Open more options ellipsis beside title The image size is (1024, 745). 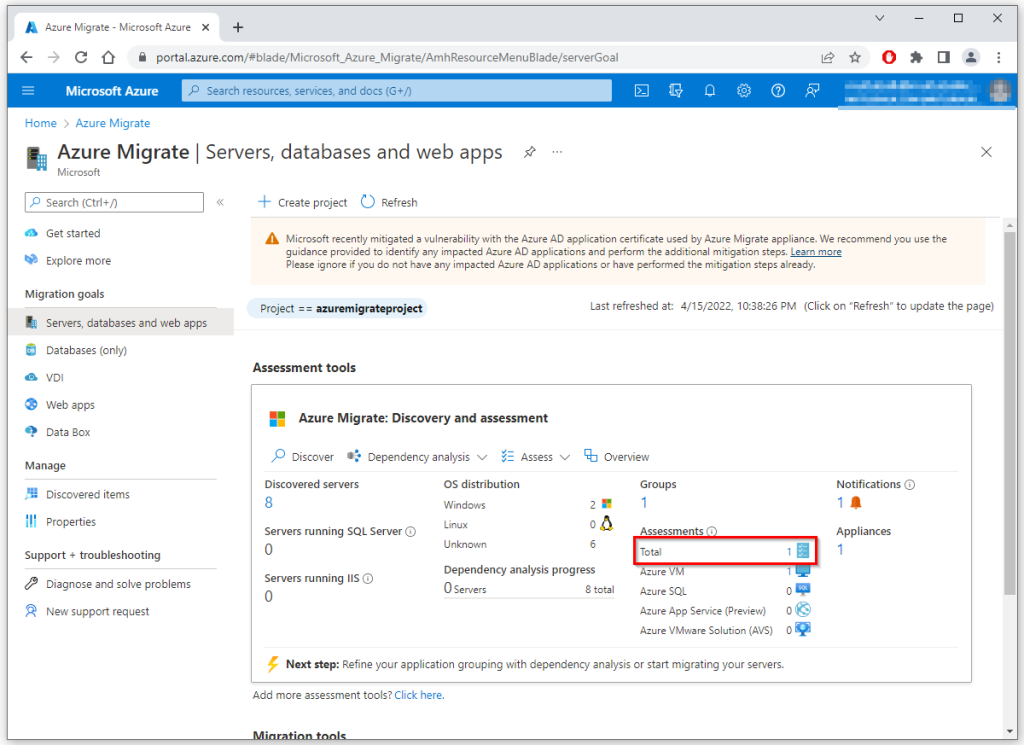click(557, 152)
